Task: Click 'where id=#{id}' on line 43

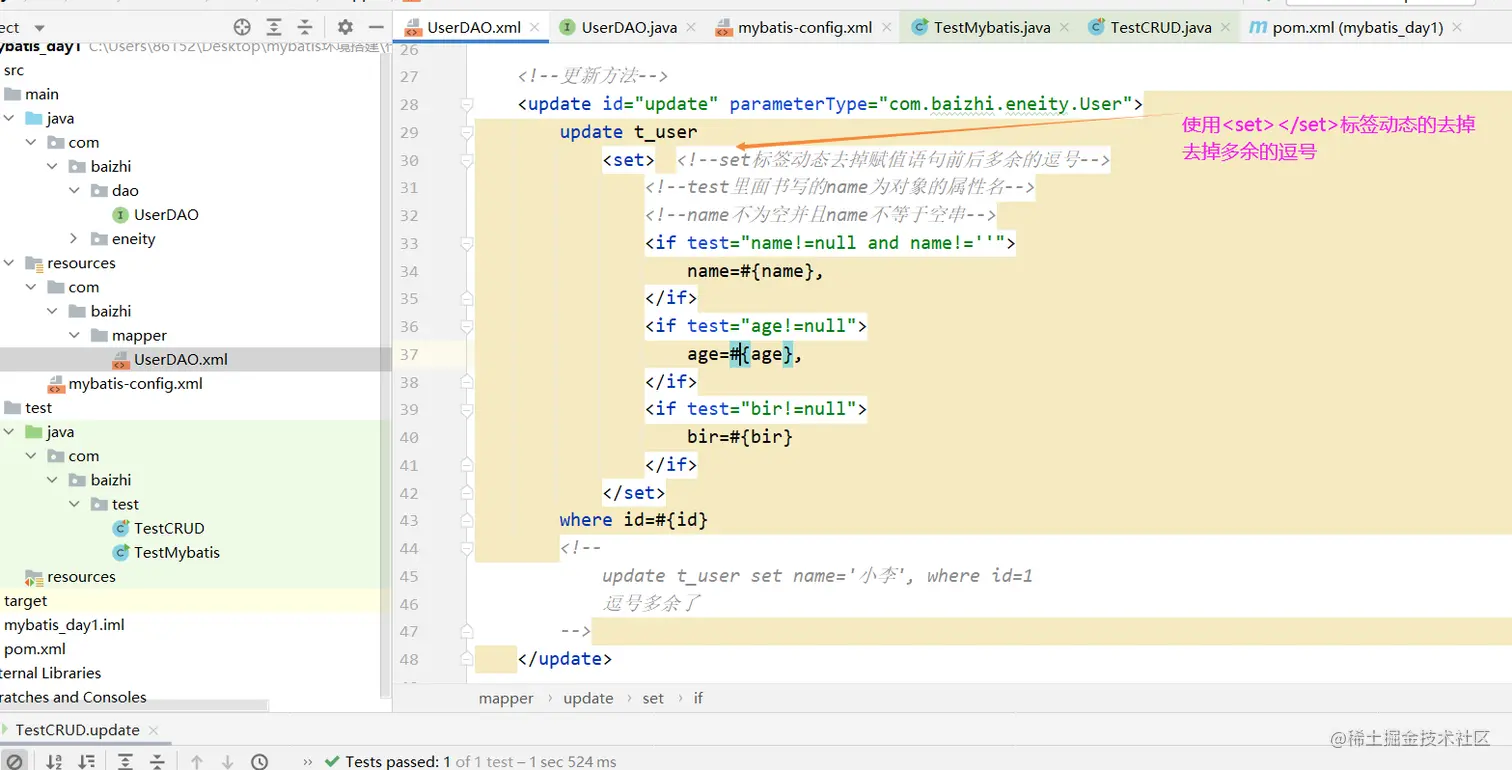Action: 634,520
